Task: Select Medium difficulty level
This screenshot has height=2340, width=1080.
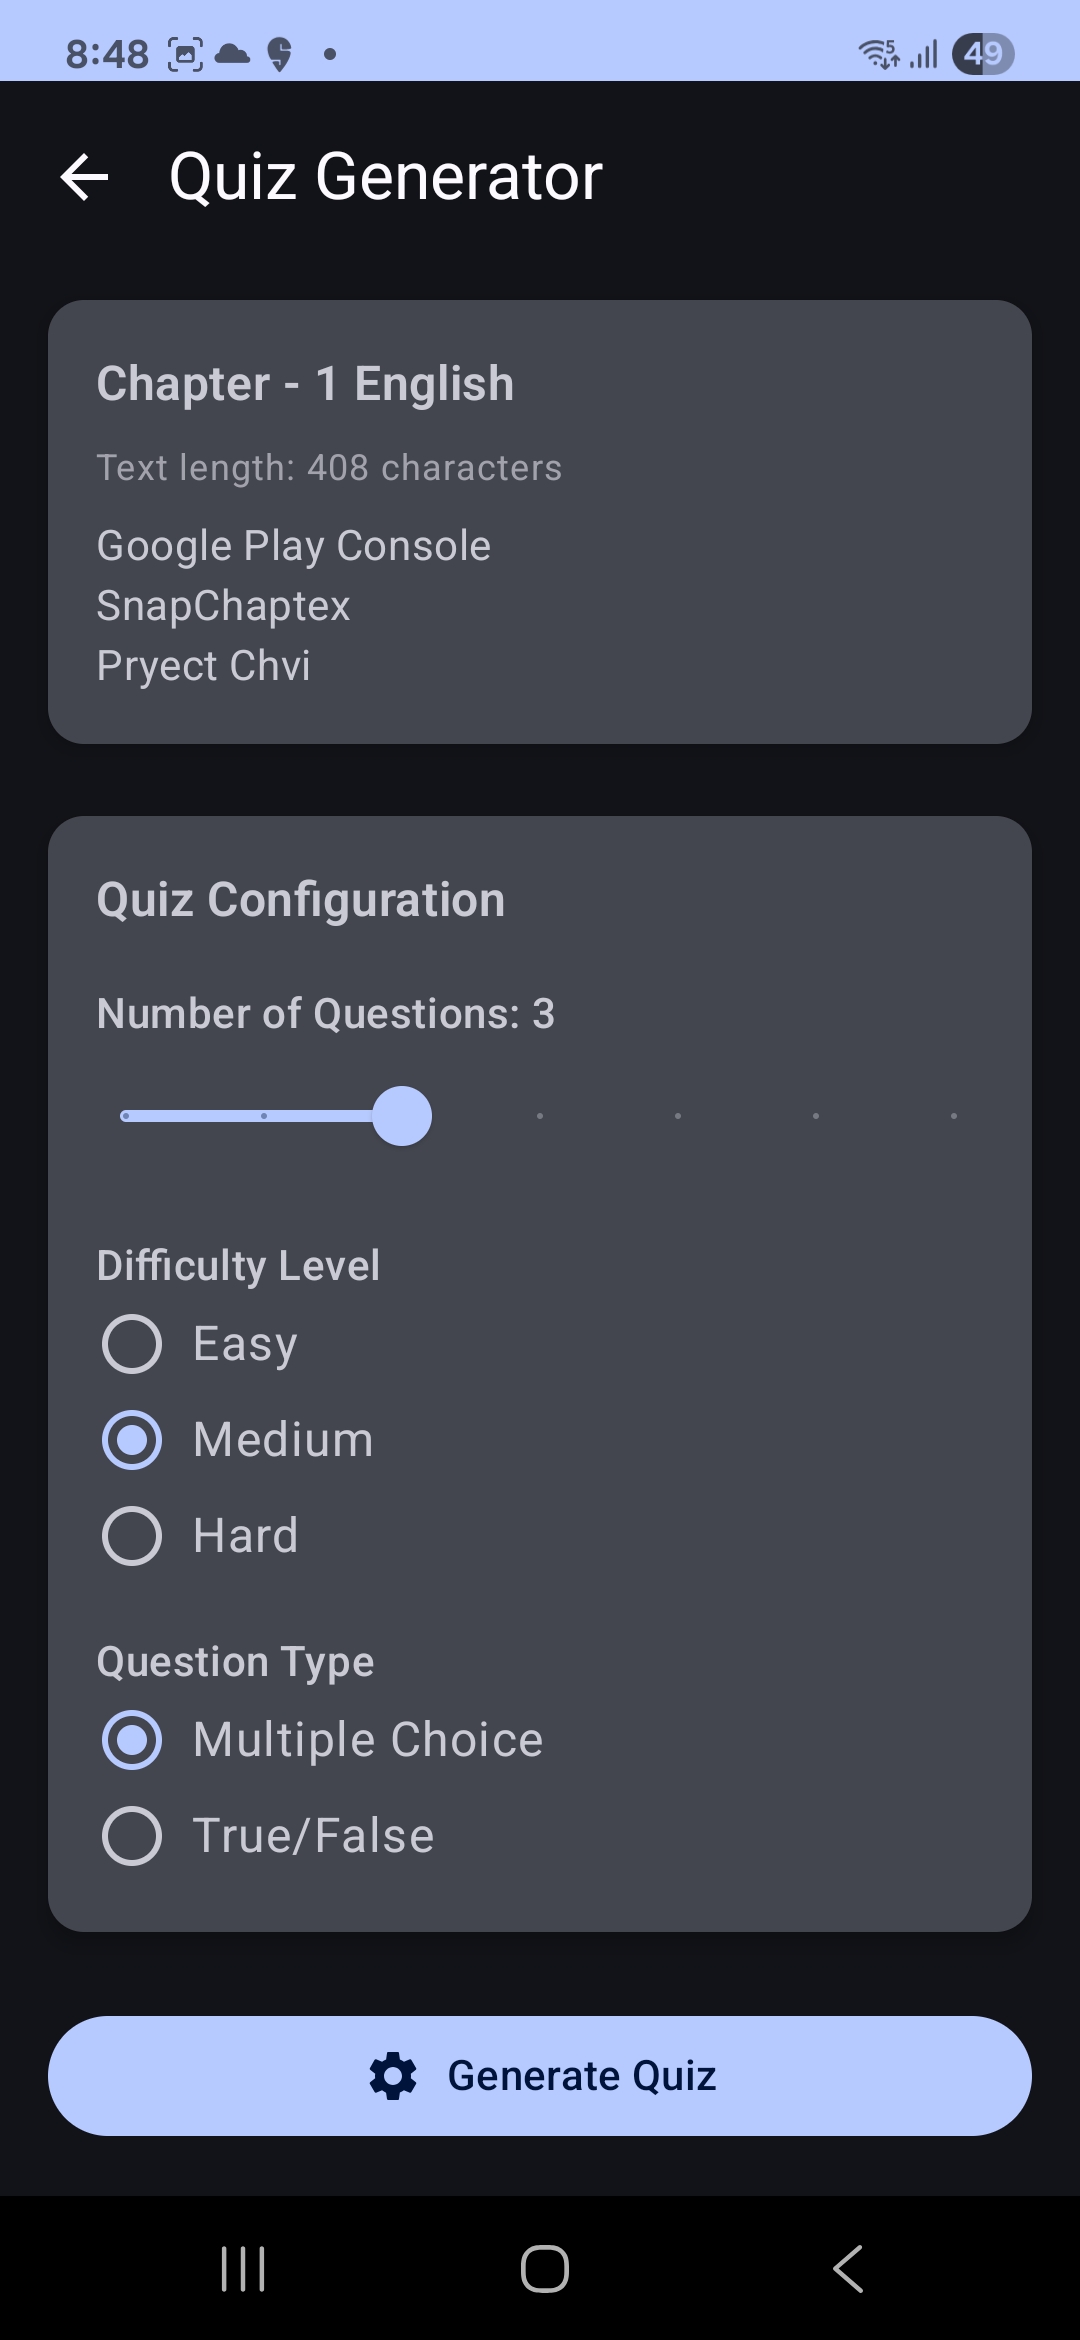Action: [x=131, y=1439]
